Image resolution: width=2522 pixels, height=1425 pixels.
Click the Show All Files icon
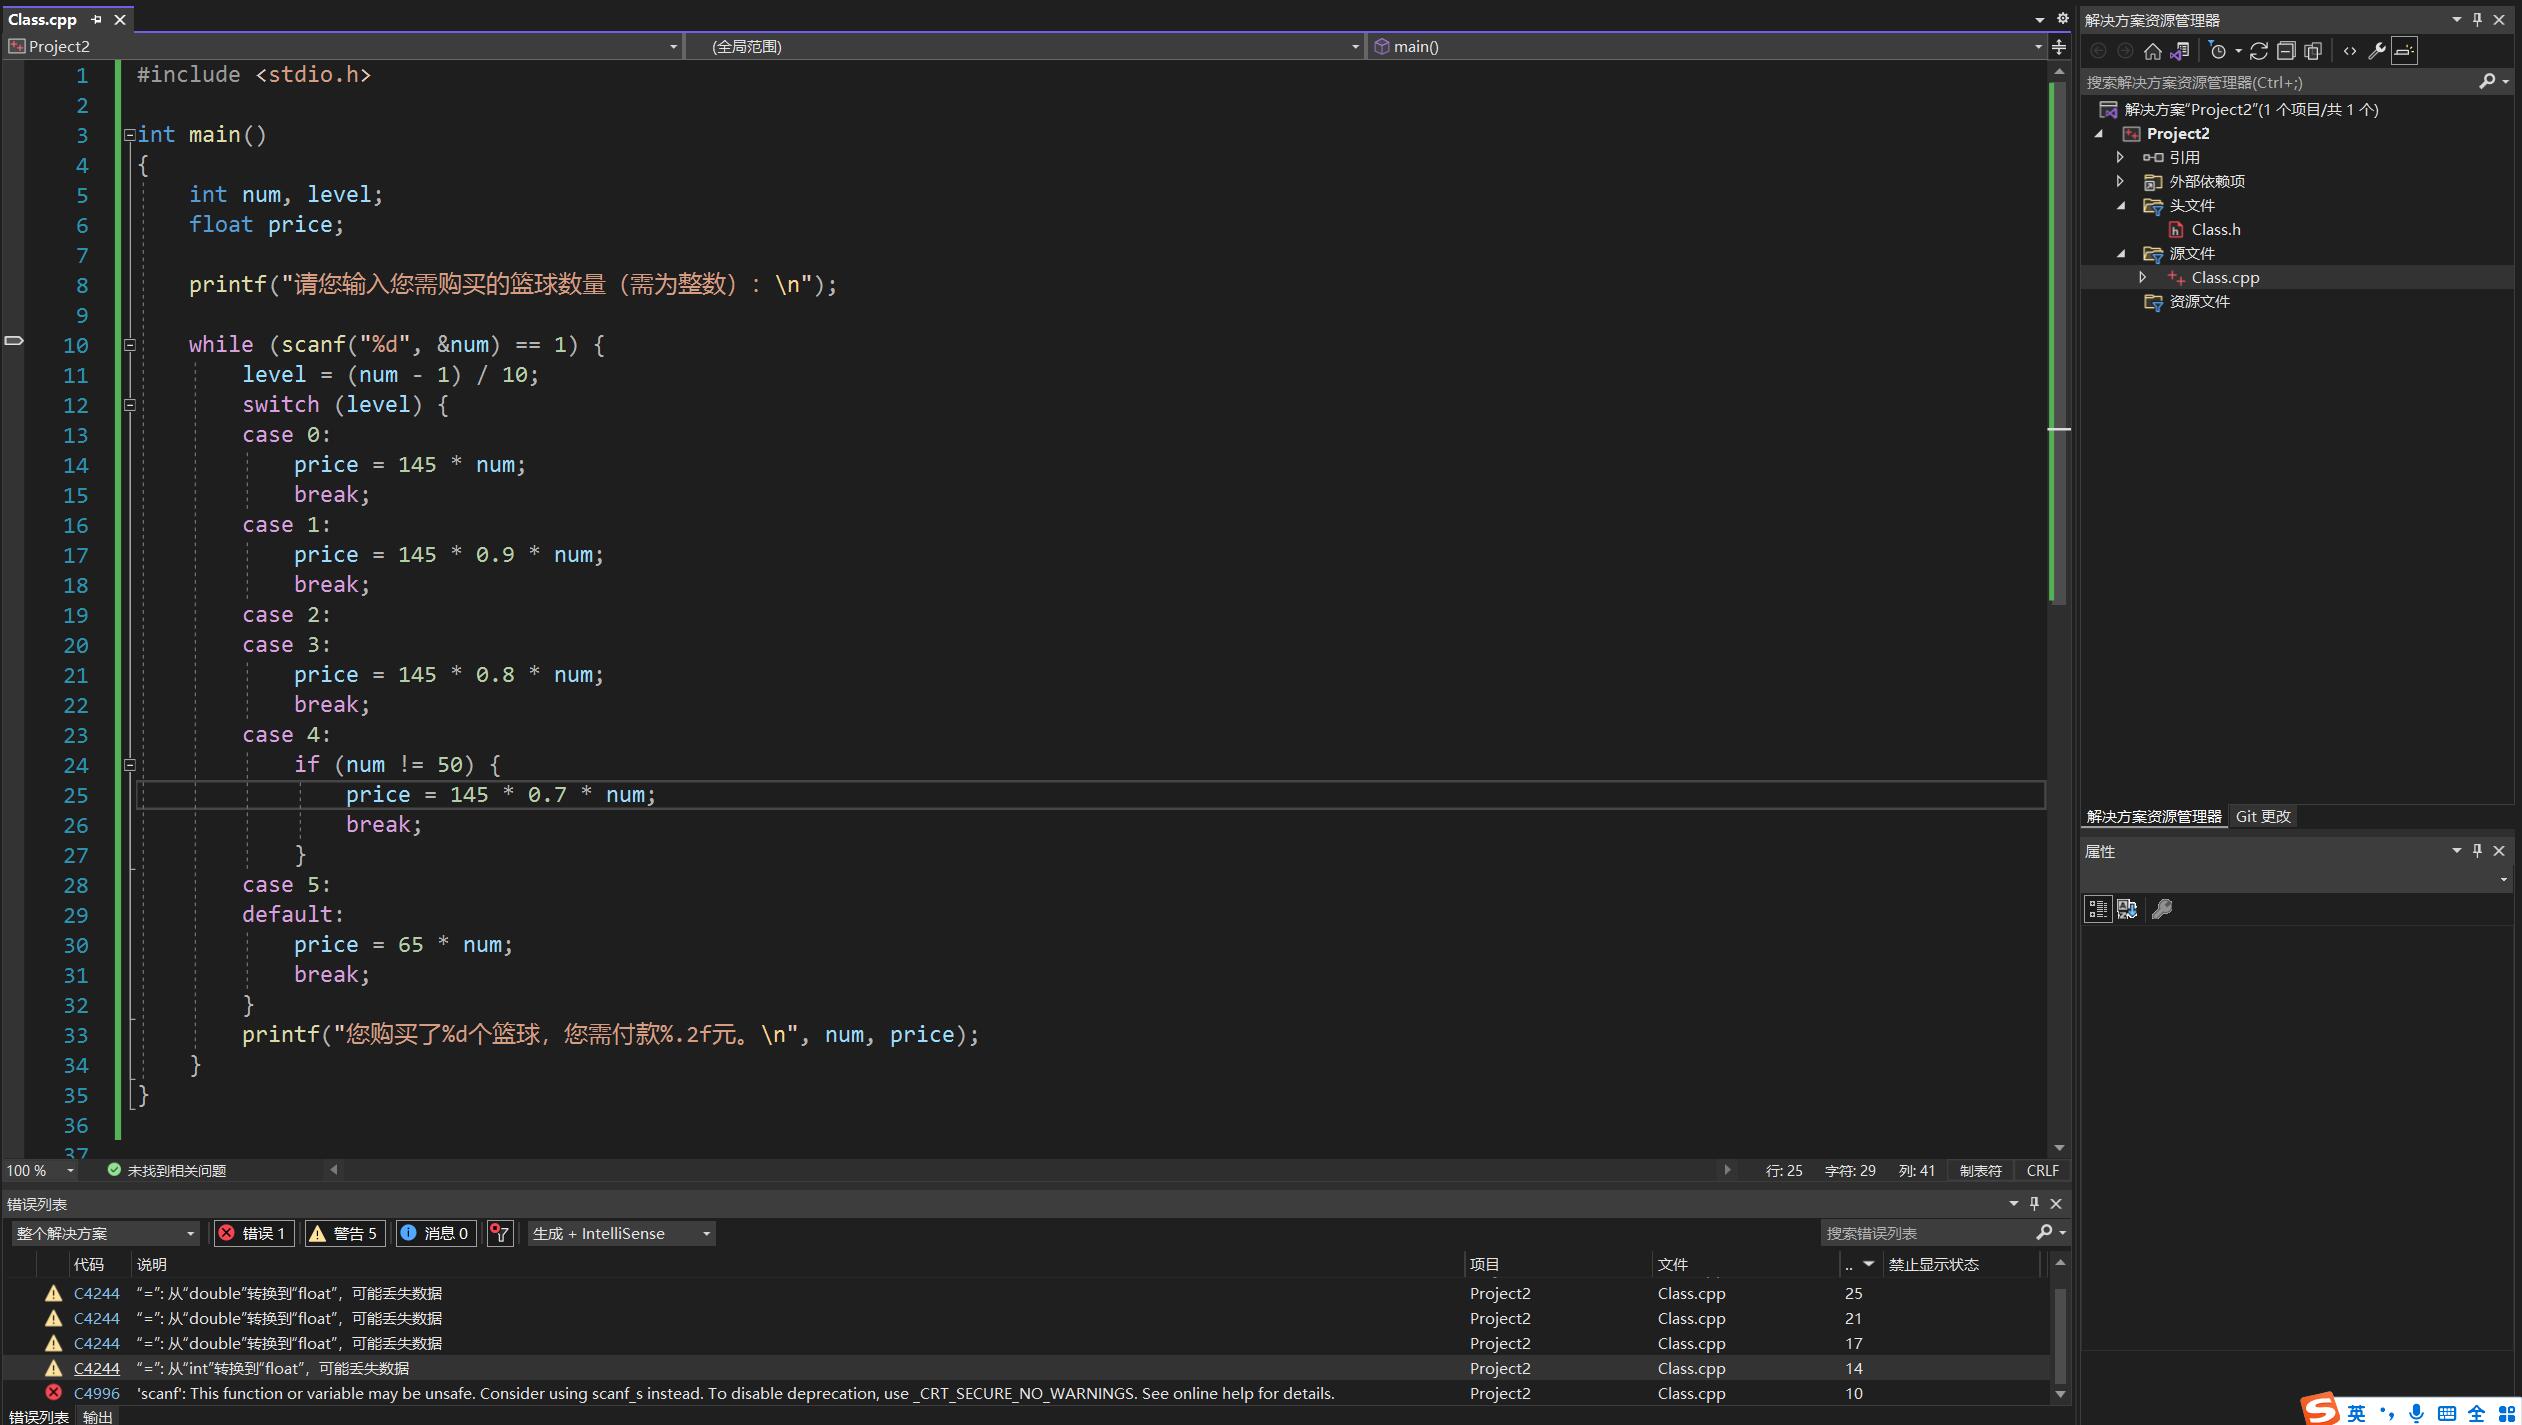click(2313, 51)
